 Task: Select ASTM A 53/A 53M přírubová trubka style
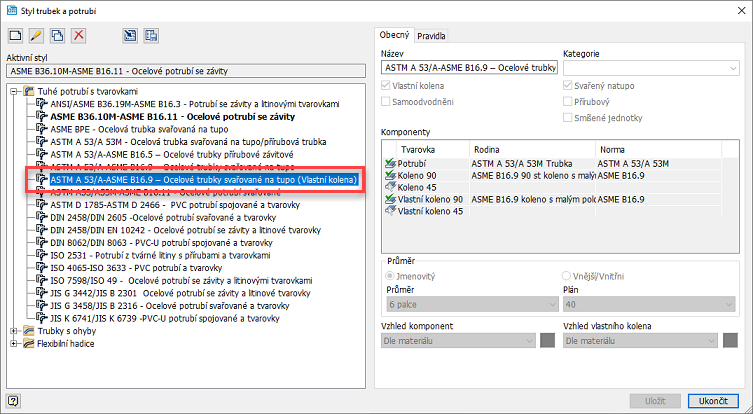(188, 142)
